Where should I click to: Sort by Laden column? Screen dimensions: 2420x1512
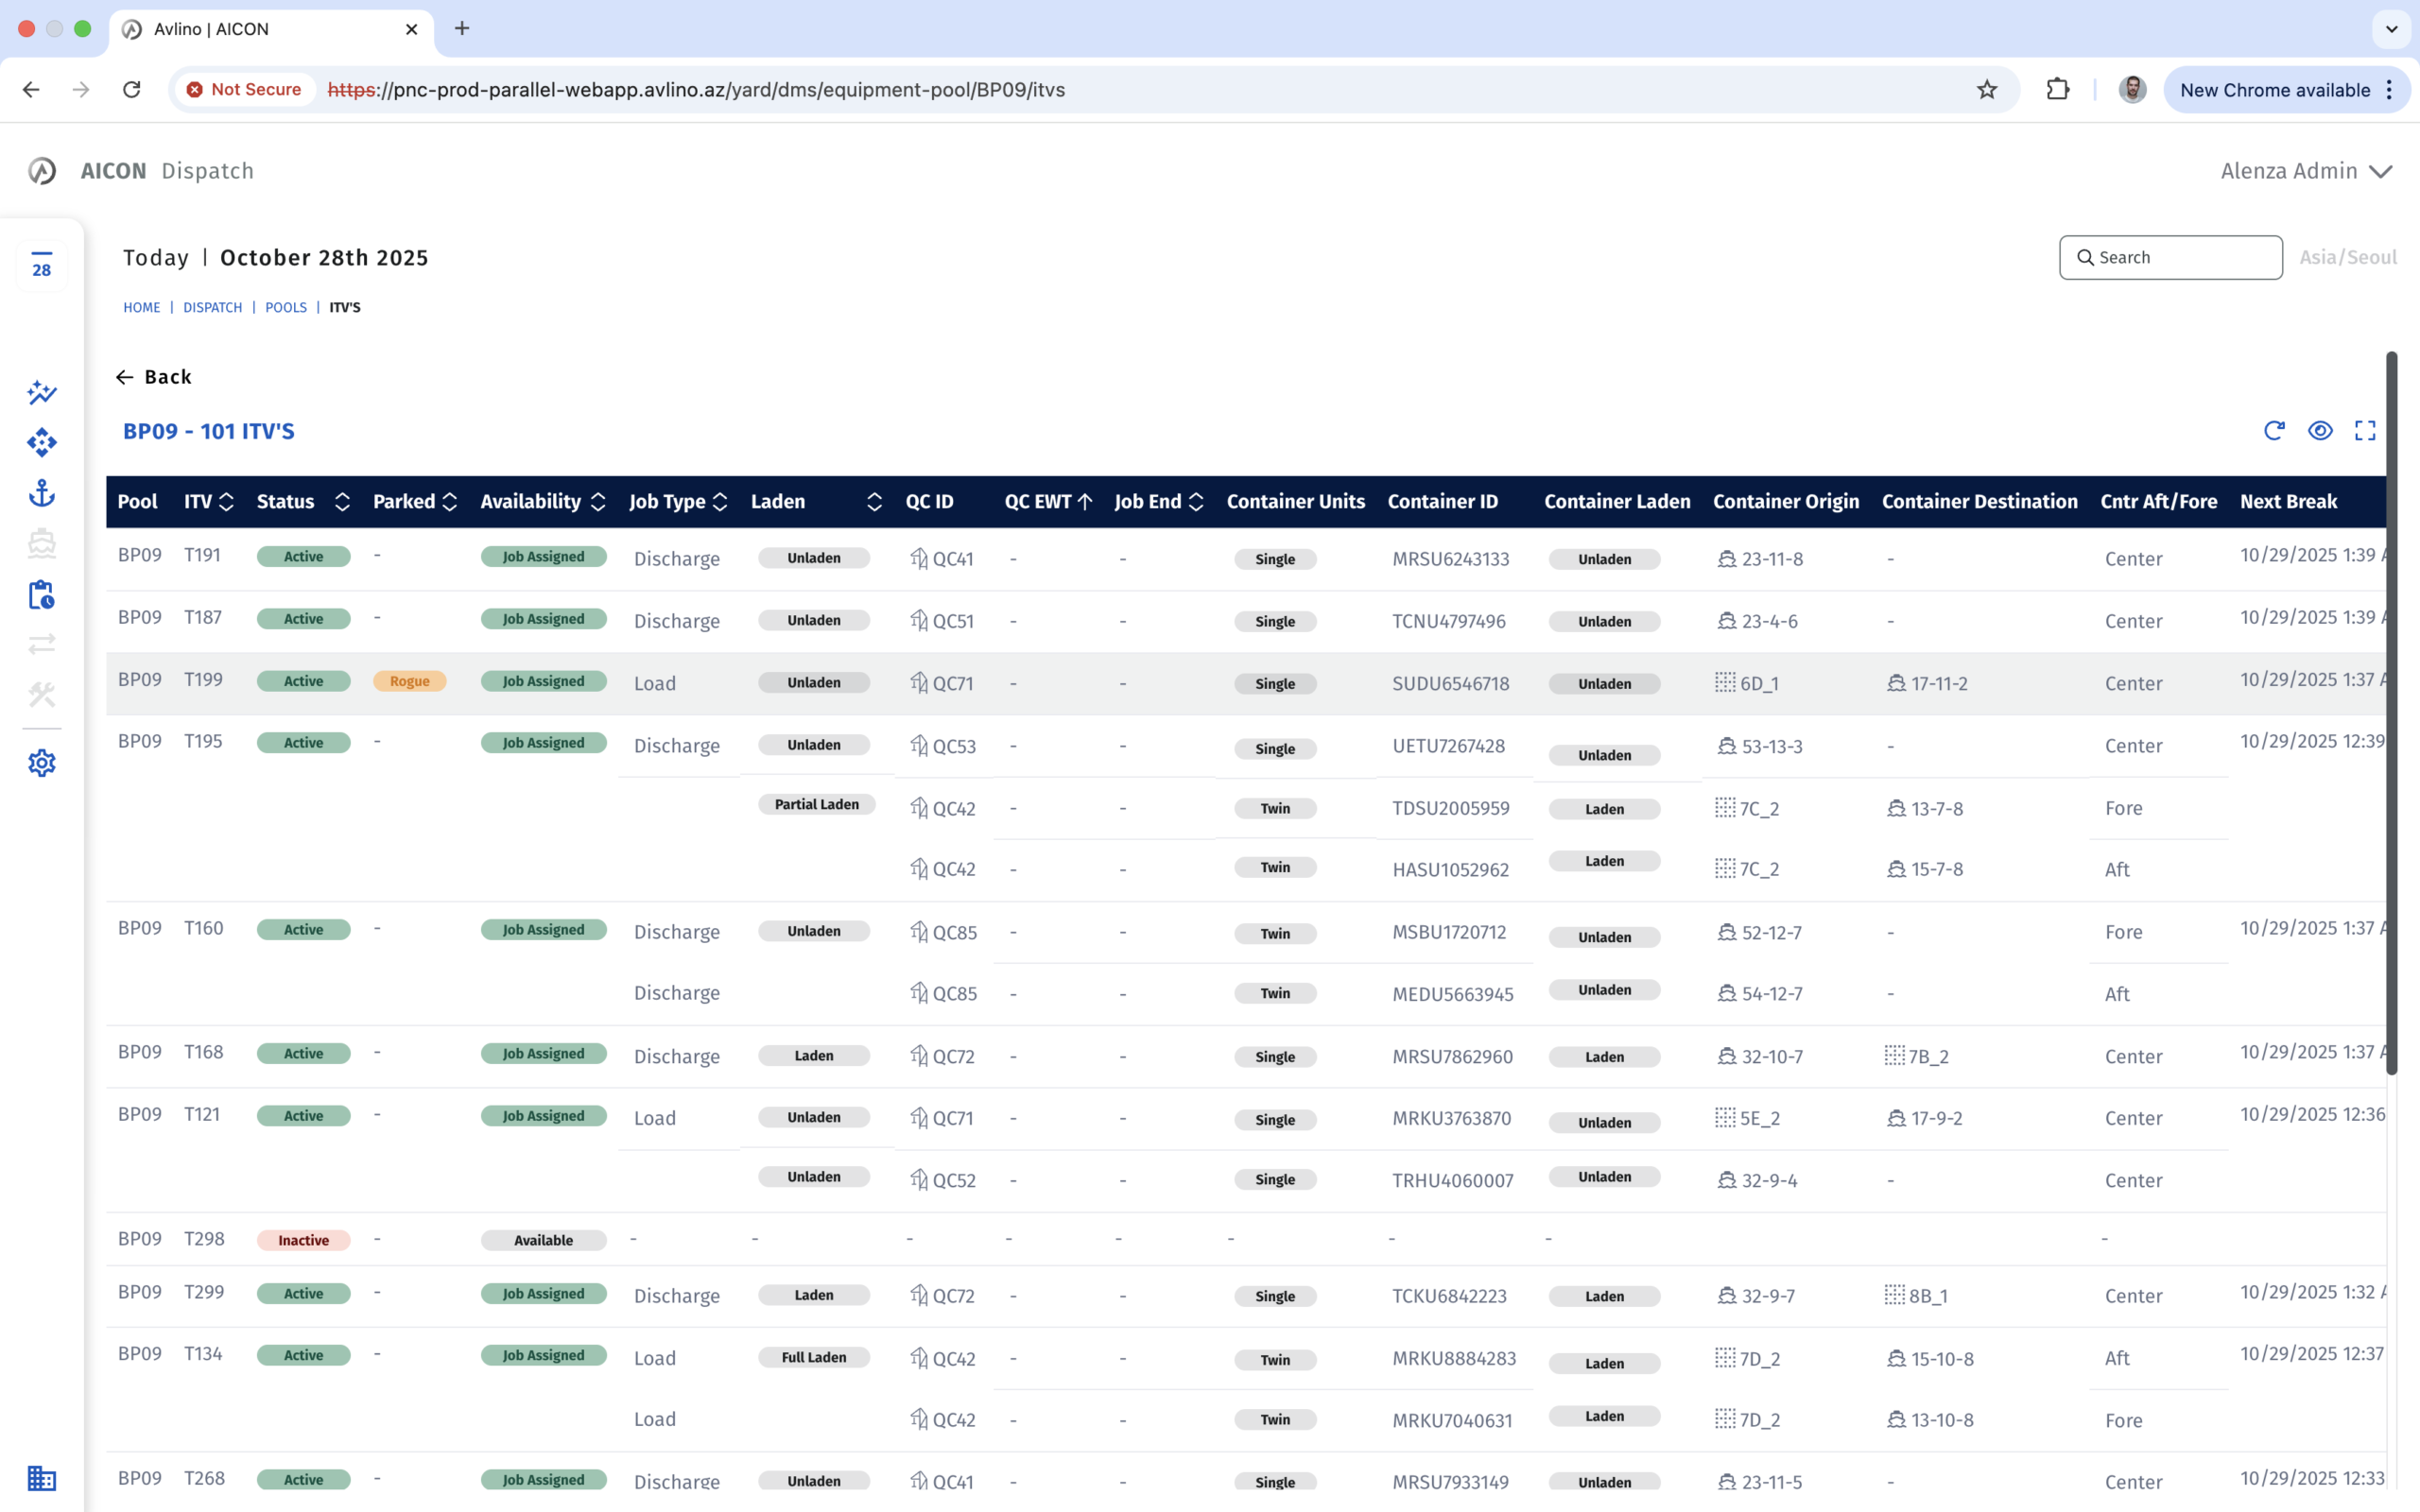pos(874,502)
